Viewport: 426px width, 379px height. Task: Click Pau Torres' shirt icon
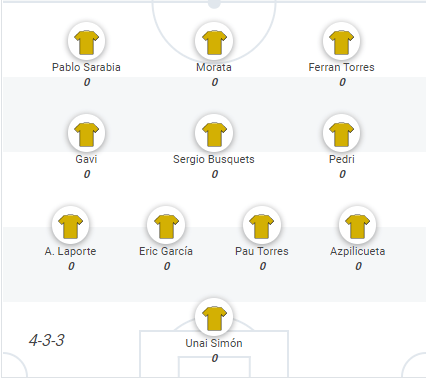[x=262, y=225]
